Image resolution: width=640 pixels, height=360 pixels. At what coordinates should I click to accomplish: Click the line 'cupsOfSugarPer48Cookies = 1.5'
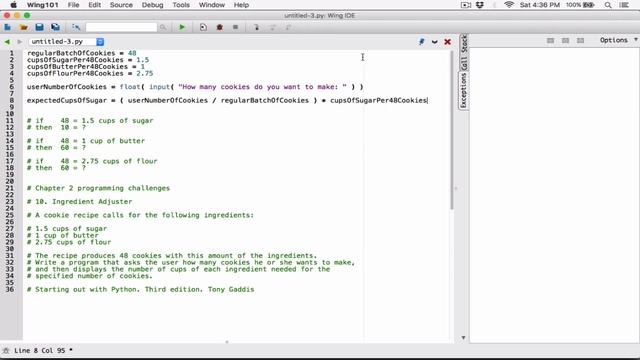click(x=88, y=60)
